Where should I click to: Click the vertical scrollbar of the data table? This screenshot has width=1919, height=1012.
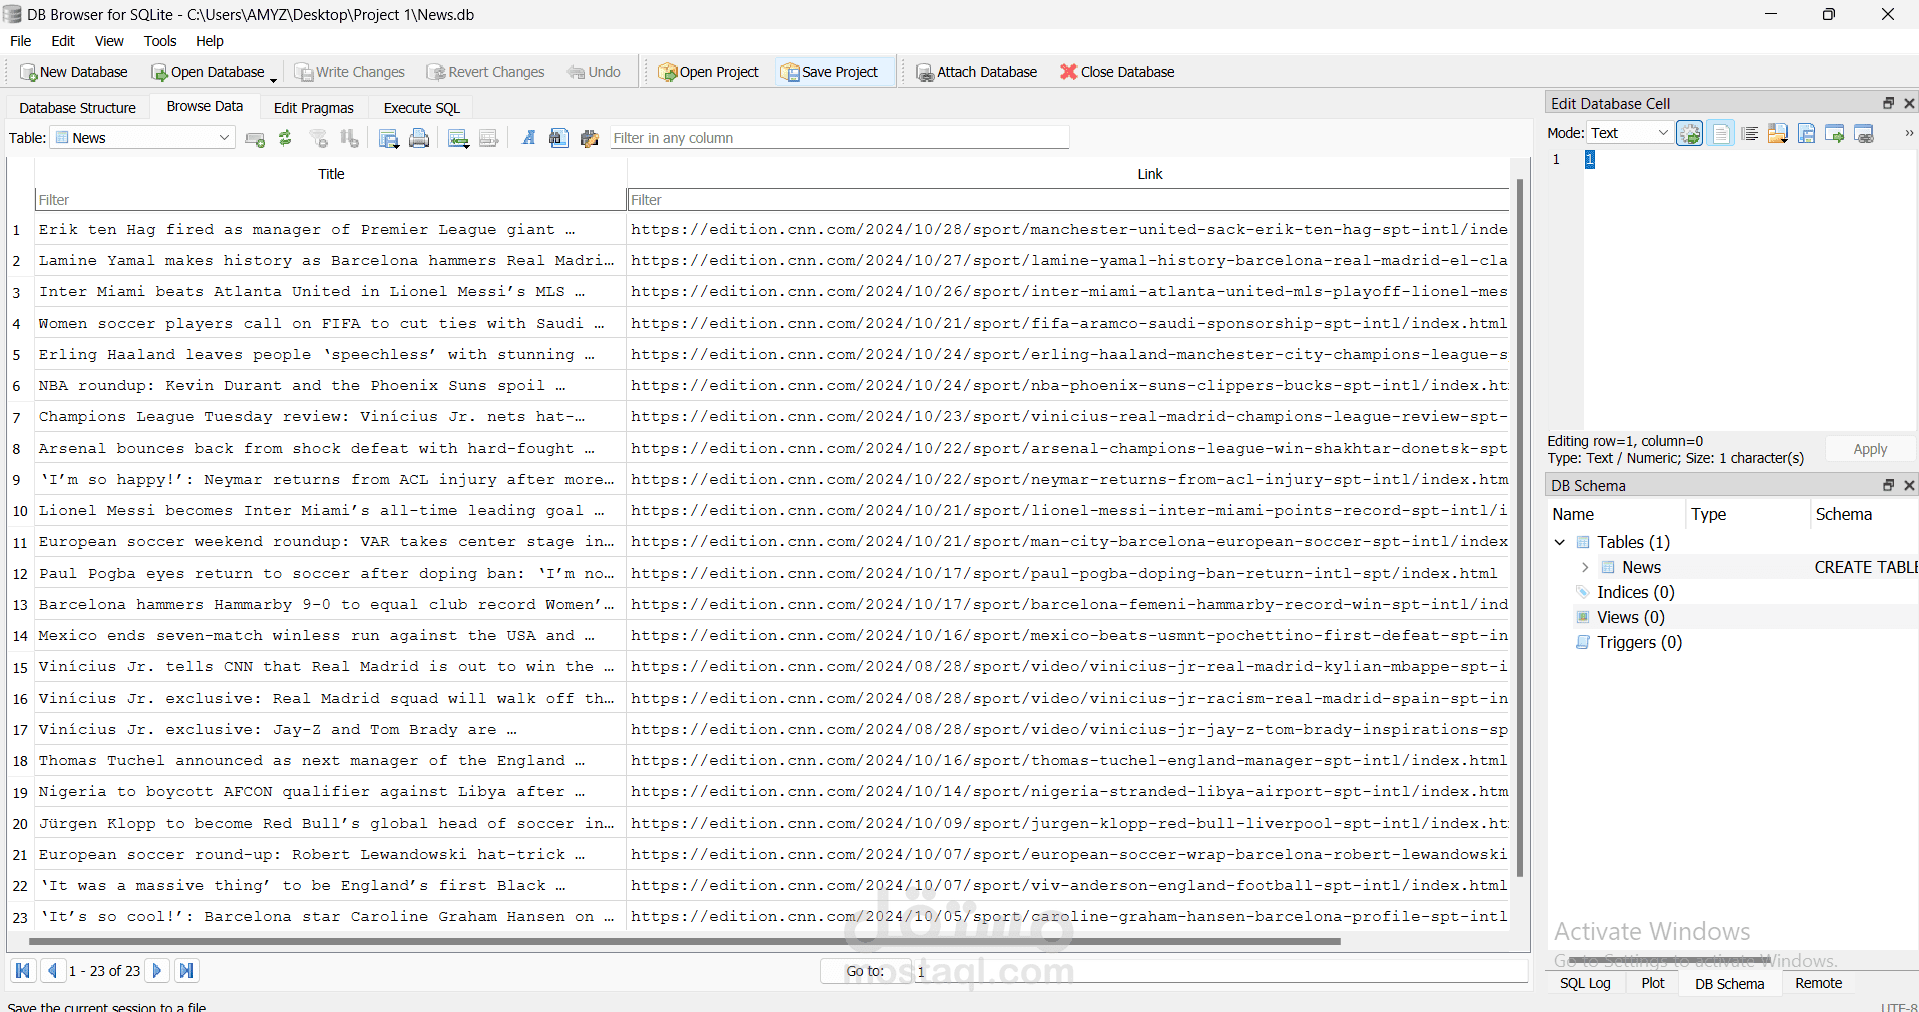[1520, 528]
